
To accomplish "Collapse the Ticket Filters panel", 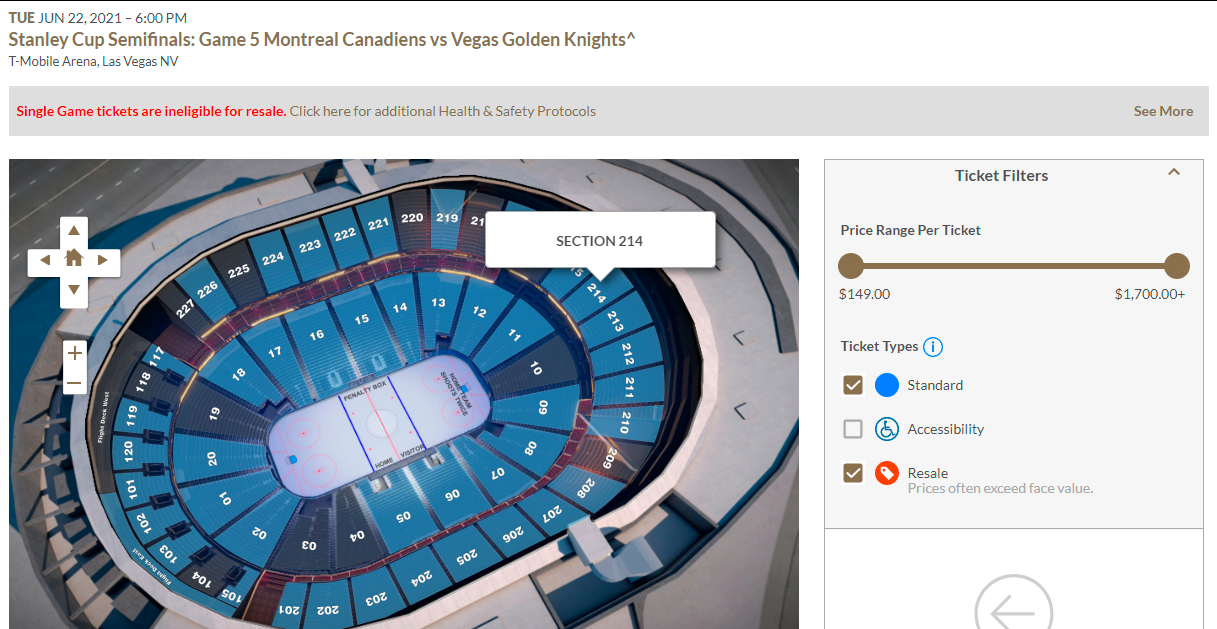I will coord(1174,172).
